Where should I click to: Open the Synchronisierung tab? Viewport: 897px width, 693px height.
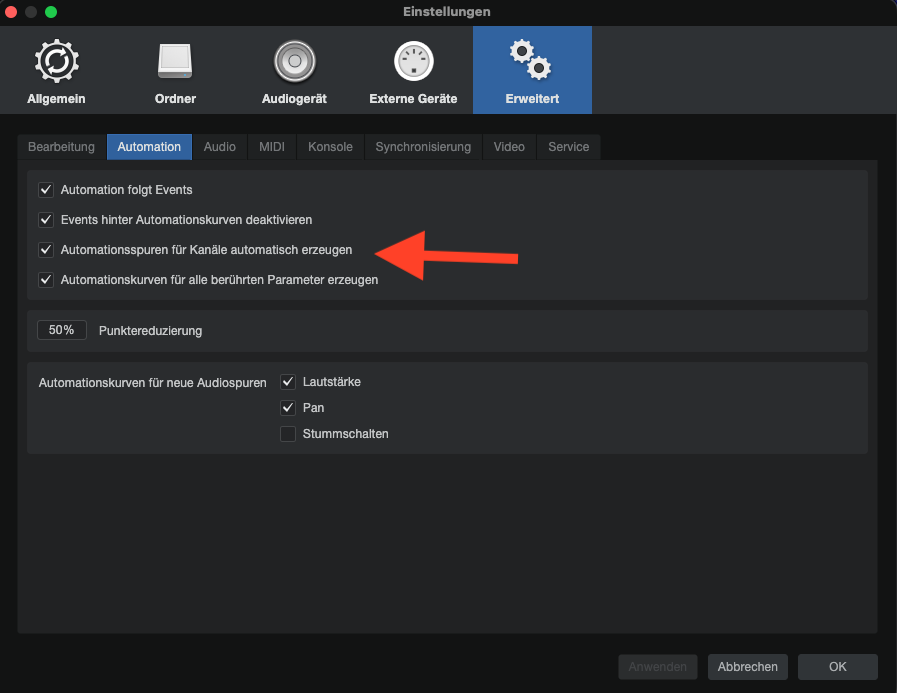423,147
